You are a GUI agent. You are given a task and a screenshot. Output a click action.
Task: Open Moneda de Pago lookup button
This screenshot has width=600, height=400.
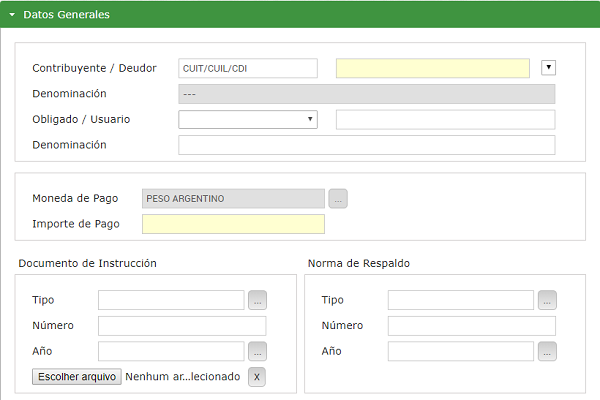338,198
